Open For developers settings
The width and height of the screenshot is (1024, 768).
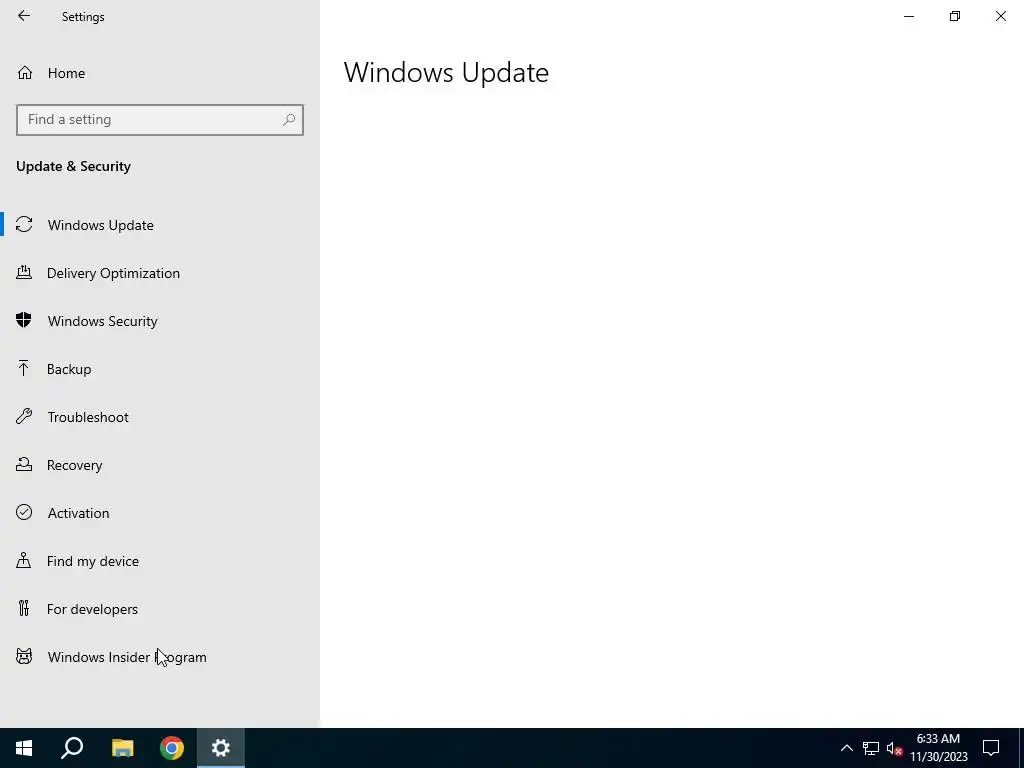[92, 609]
